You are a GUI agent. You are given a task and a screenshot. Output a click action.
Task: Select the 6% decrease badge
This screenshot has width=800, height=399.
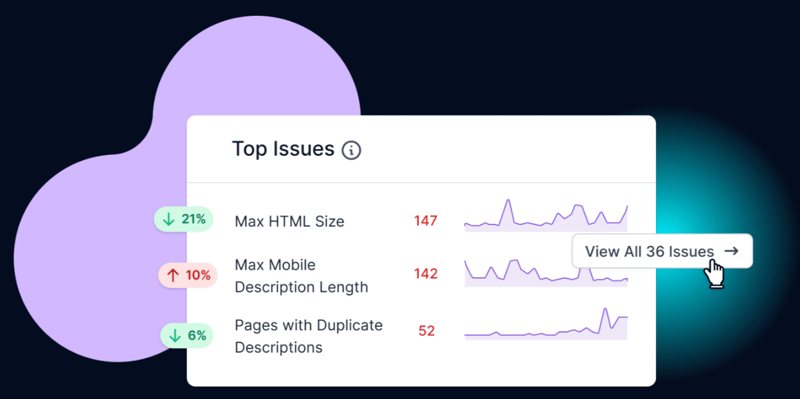pyautogui.click(x=187, y=336)
